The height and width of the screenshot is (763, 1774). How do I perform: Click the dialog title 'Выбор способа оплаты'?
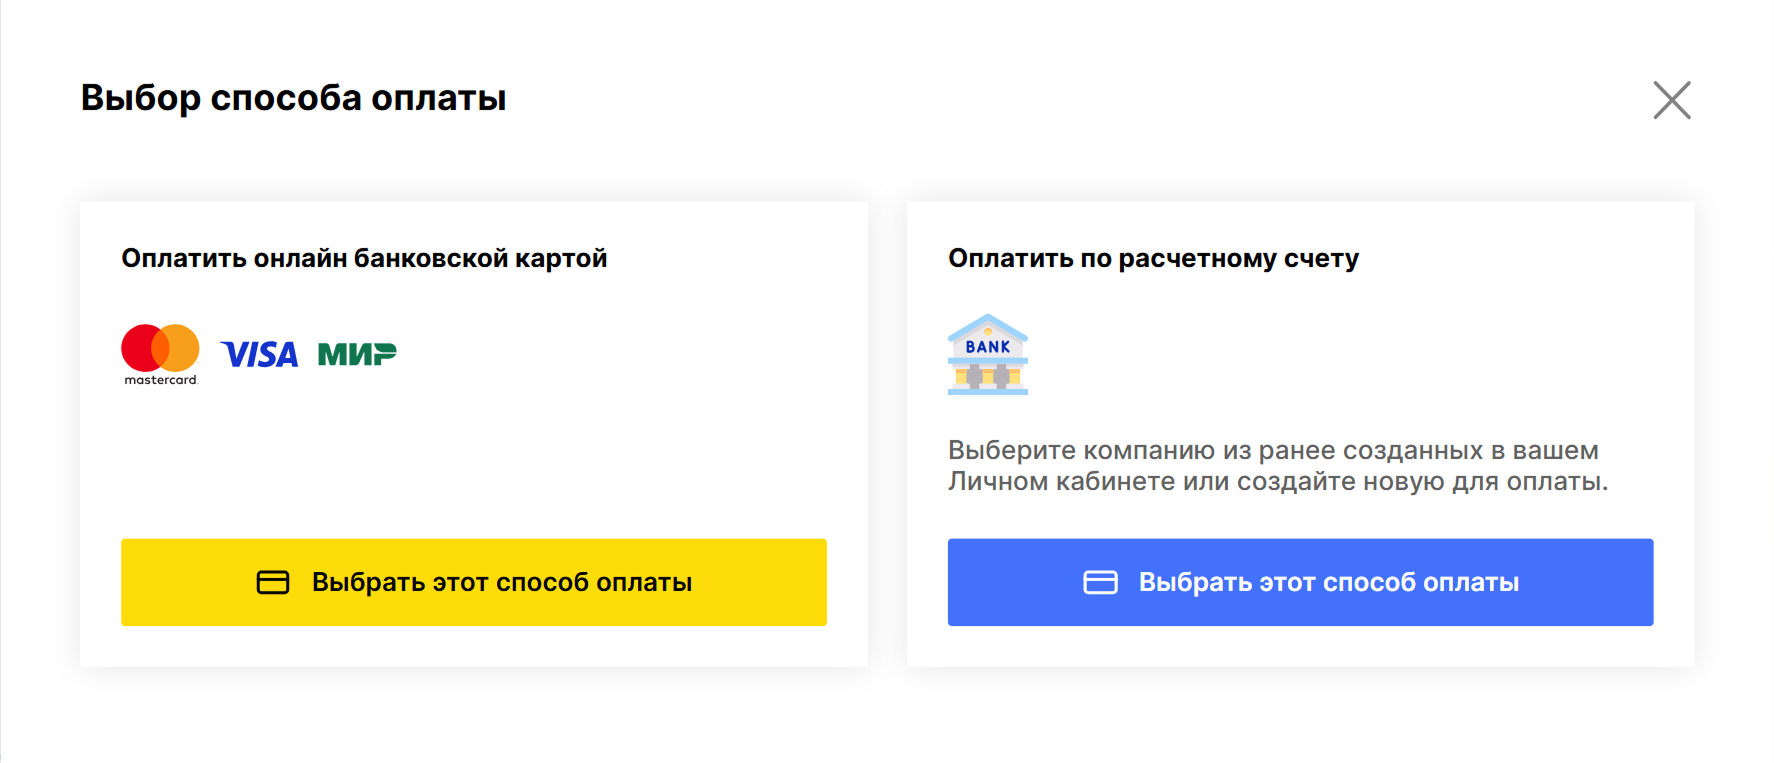(293, 98)
